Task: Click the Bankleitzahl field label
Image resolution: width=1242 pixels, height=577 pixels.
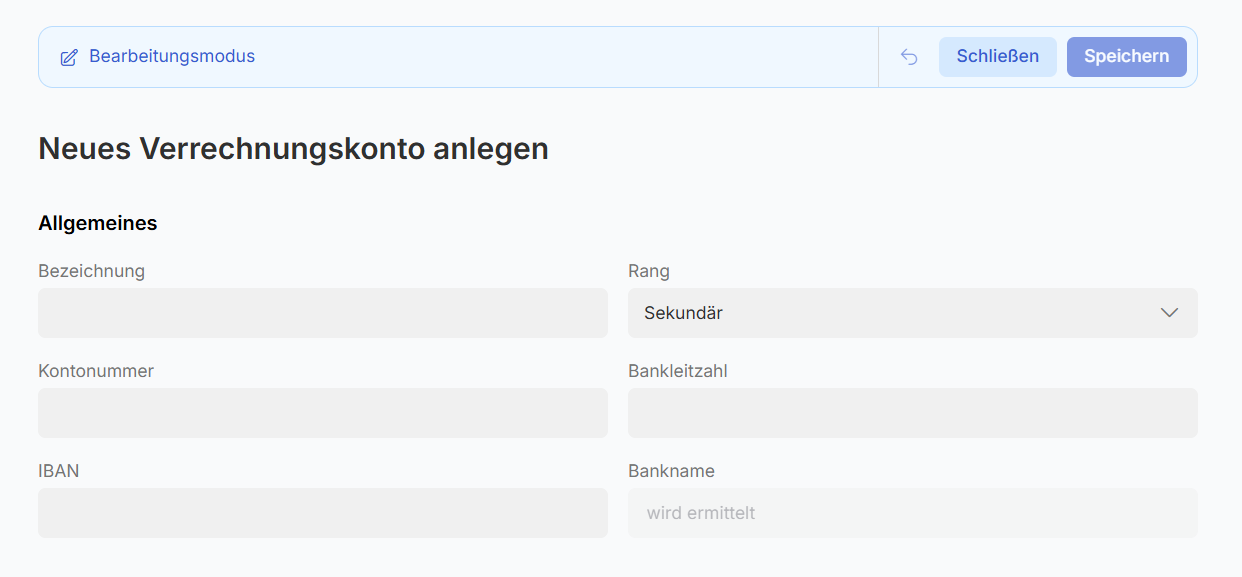Action: [x=678, y=371]
